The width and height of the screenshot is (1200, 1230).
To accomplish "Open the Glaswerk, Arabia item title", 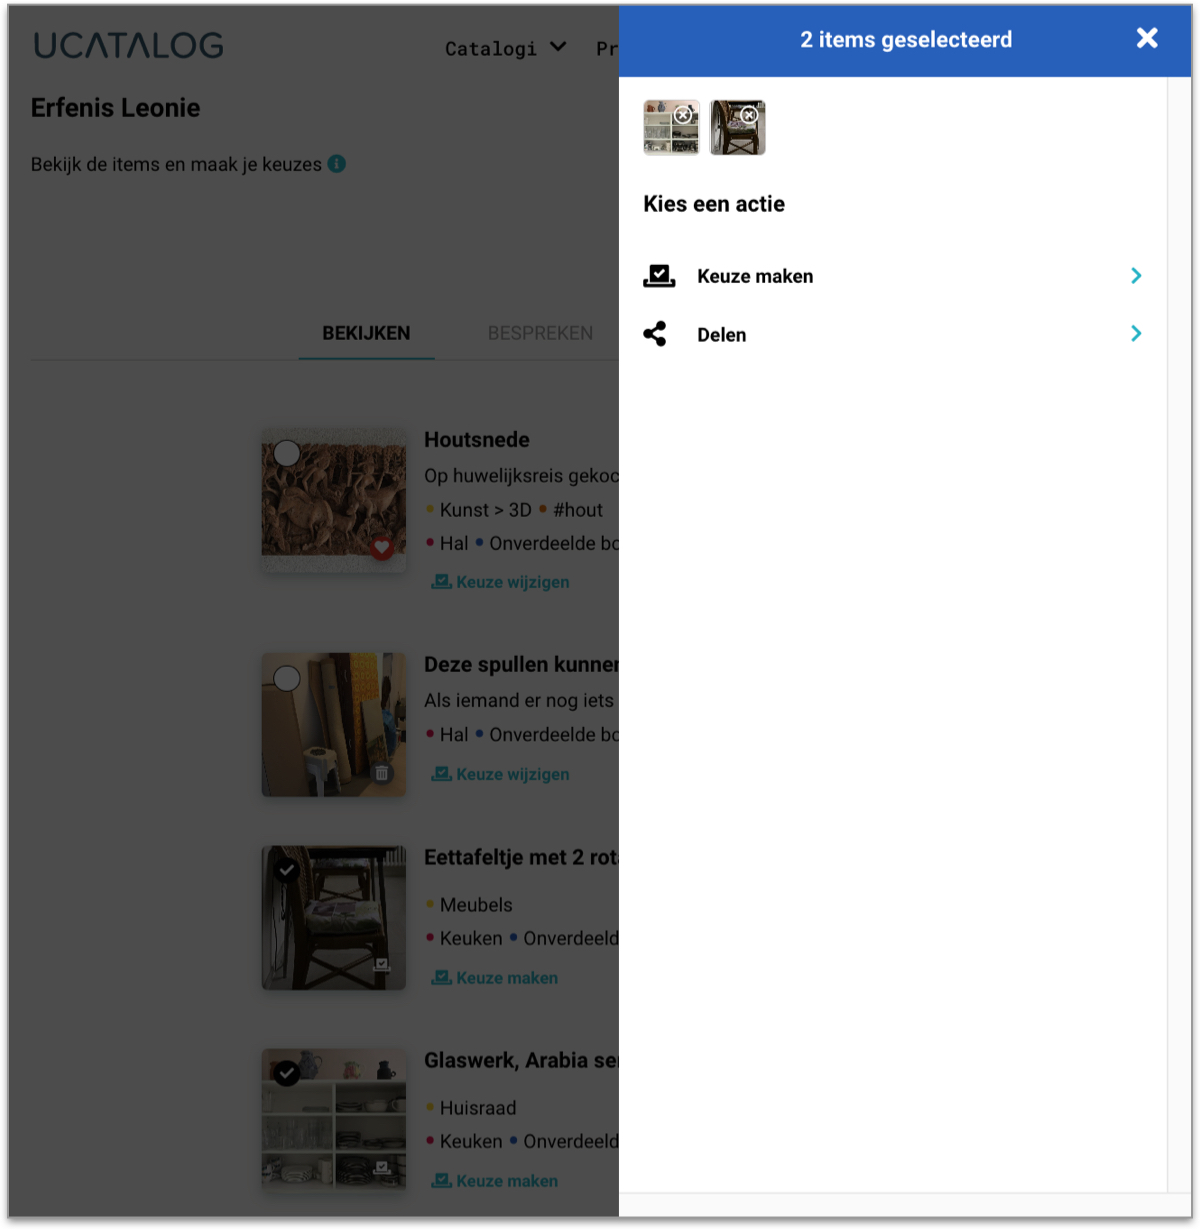I will point(521,1061).
